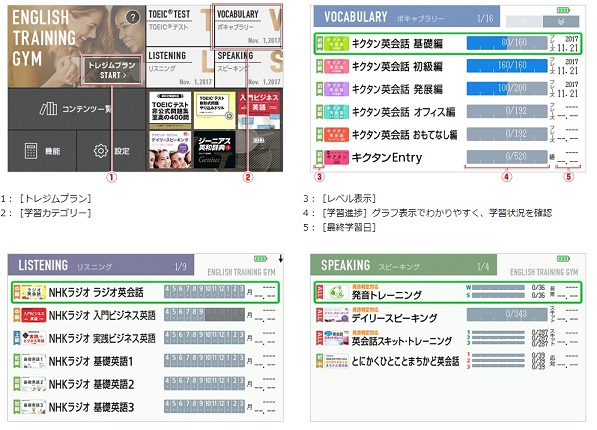Open the LISTENING category tile

[x=180, y=67]
